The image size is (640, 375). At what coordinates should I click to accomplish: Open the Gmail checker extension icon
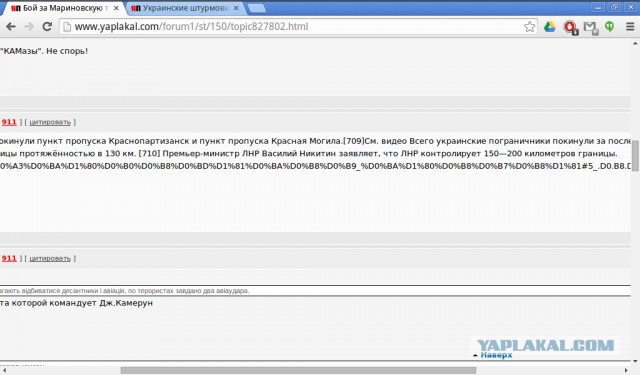[x=590, y=27]
